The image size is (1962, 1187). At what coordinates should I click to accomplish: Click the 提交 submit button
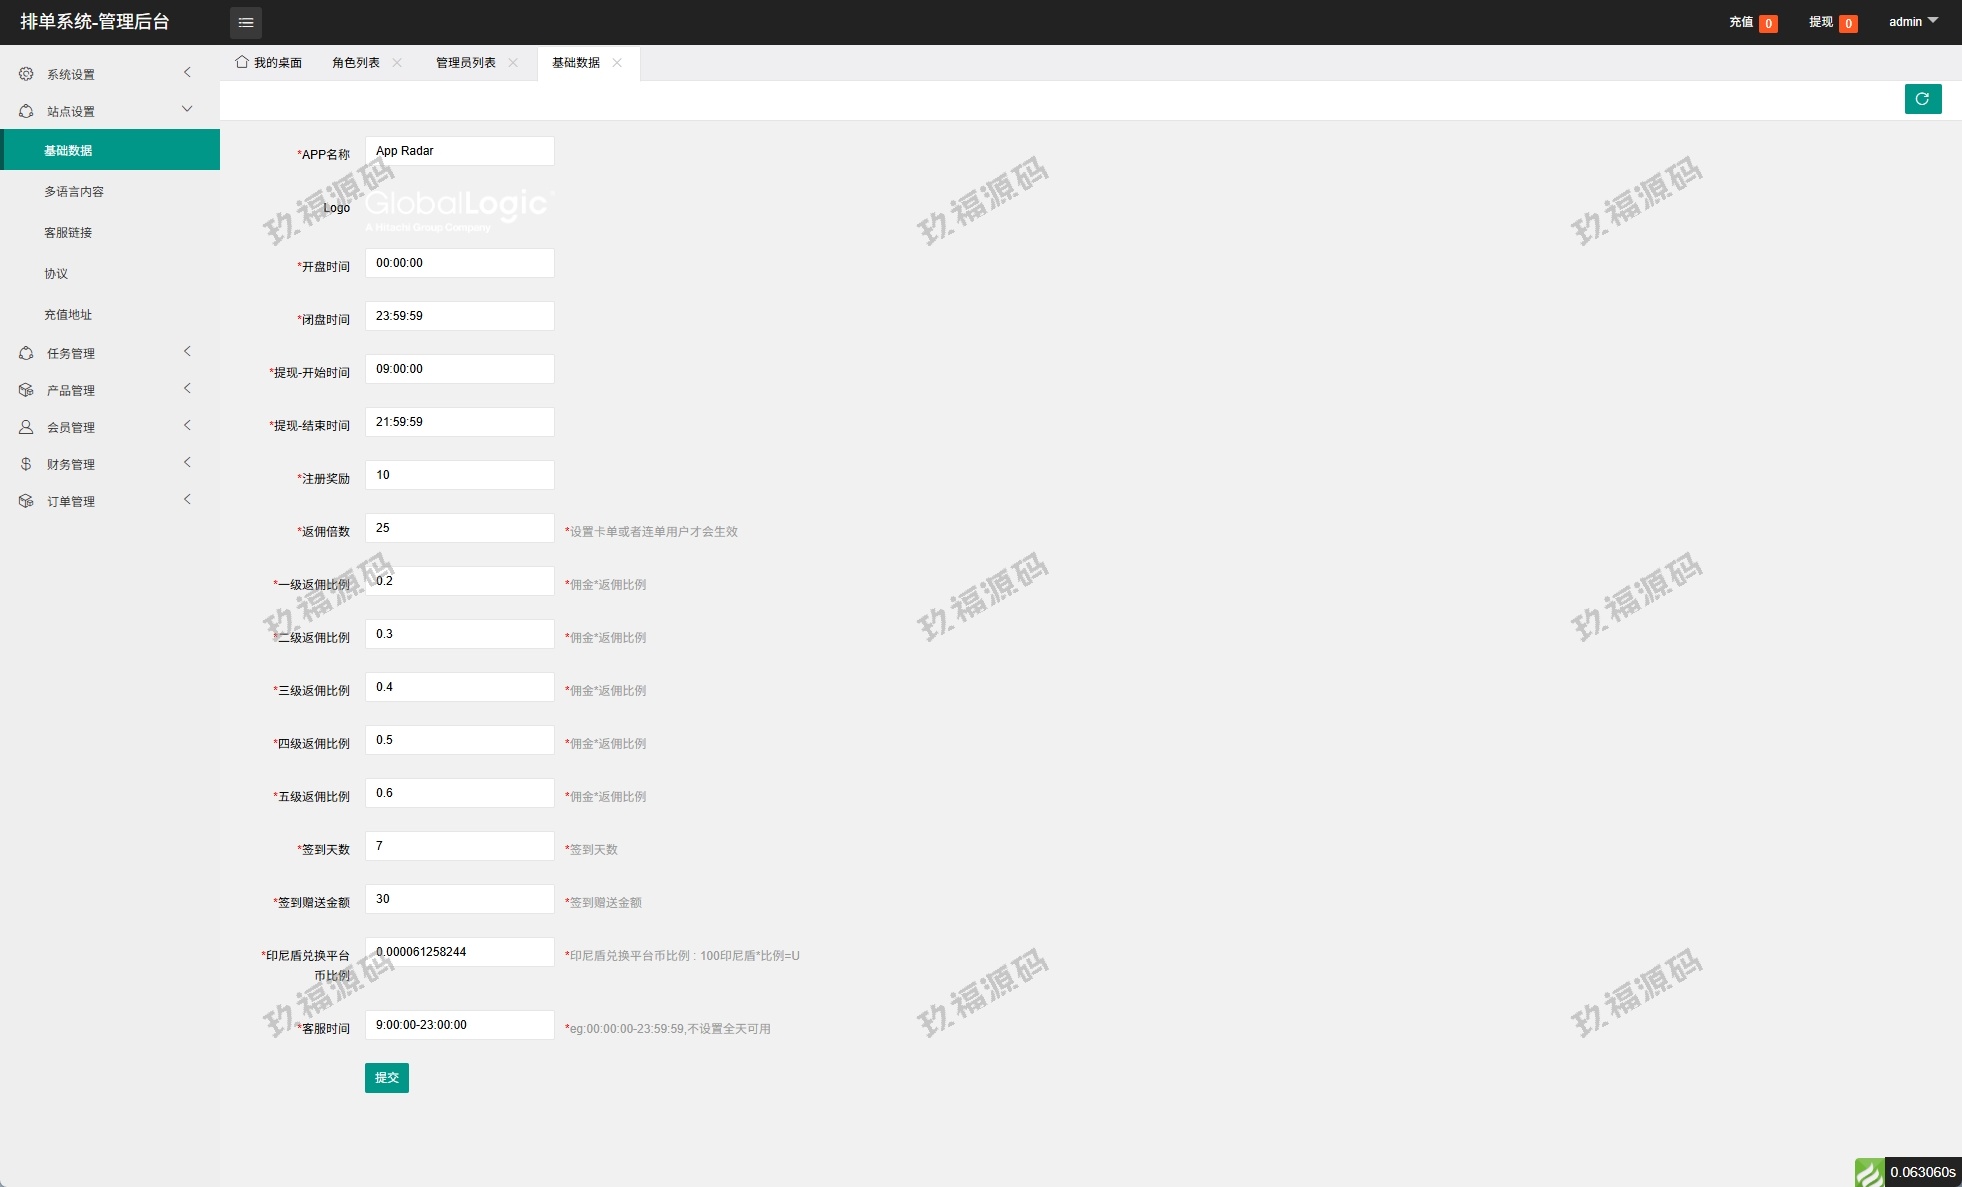(x=386, y=1077)
